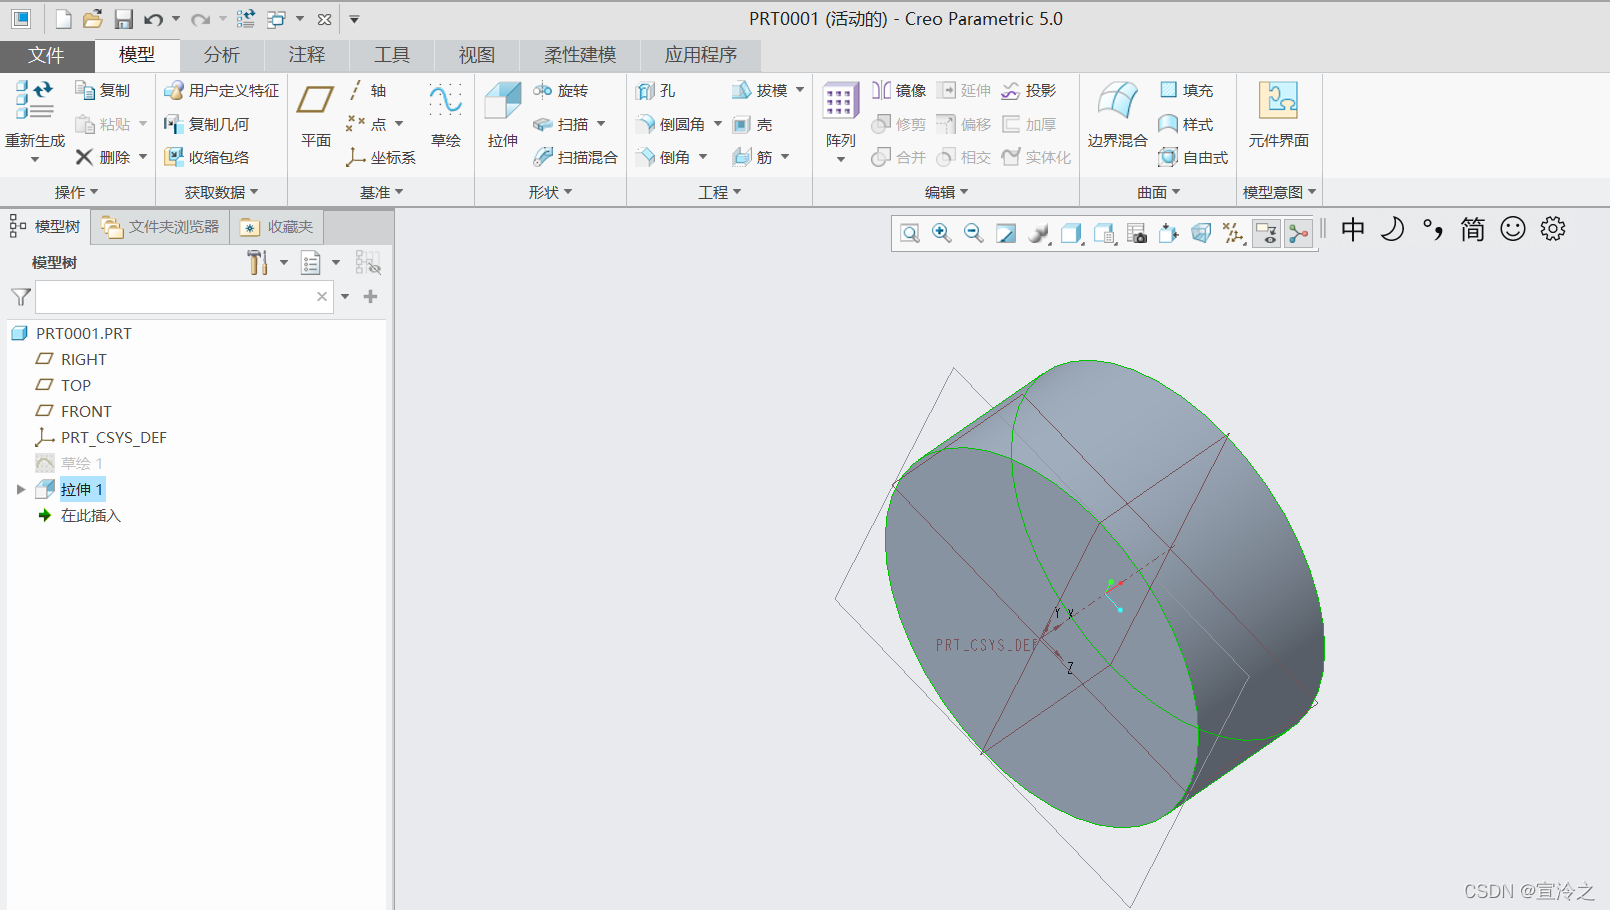Toggle IME half/full moon mode
The image size is (1610, 910).
pos(1393,230)
